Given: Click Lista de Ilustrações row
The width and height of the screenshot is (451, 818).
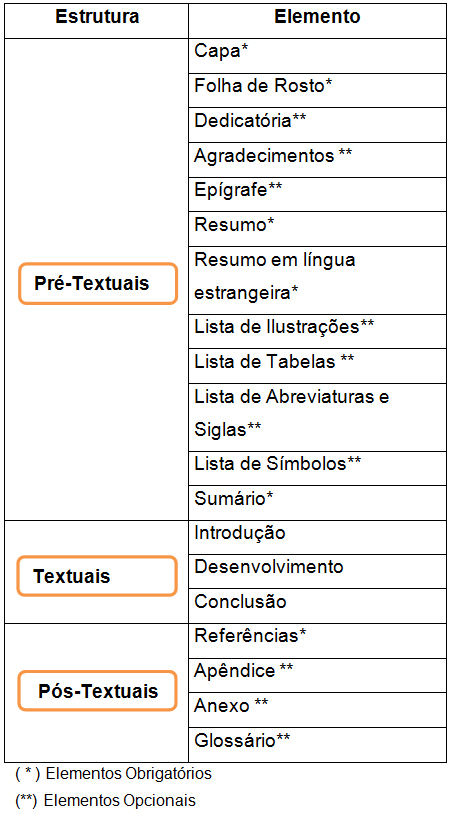Looking at the screenshot, I should (x=318, y=331).
